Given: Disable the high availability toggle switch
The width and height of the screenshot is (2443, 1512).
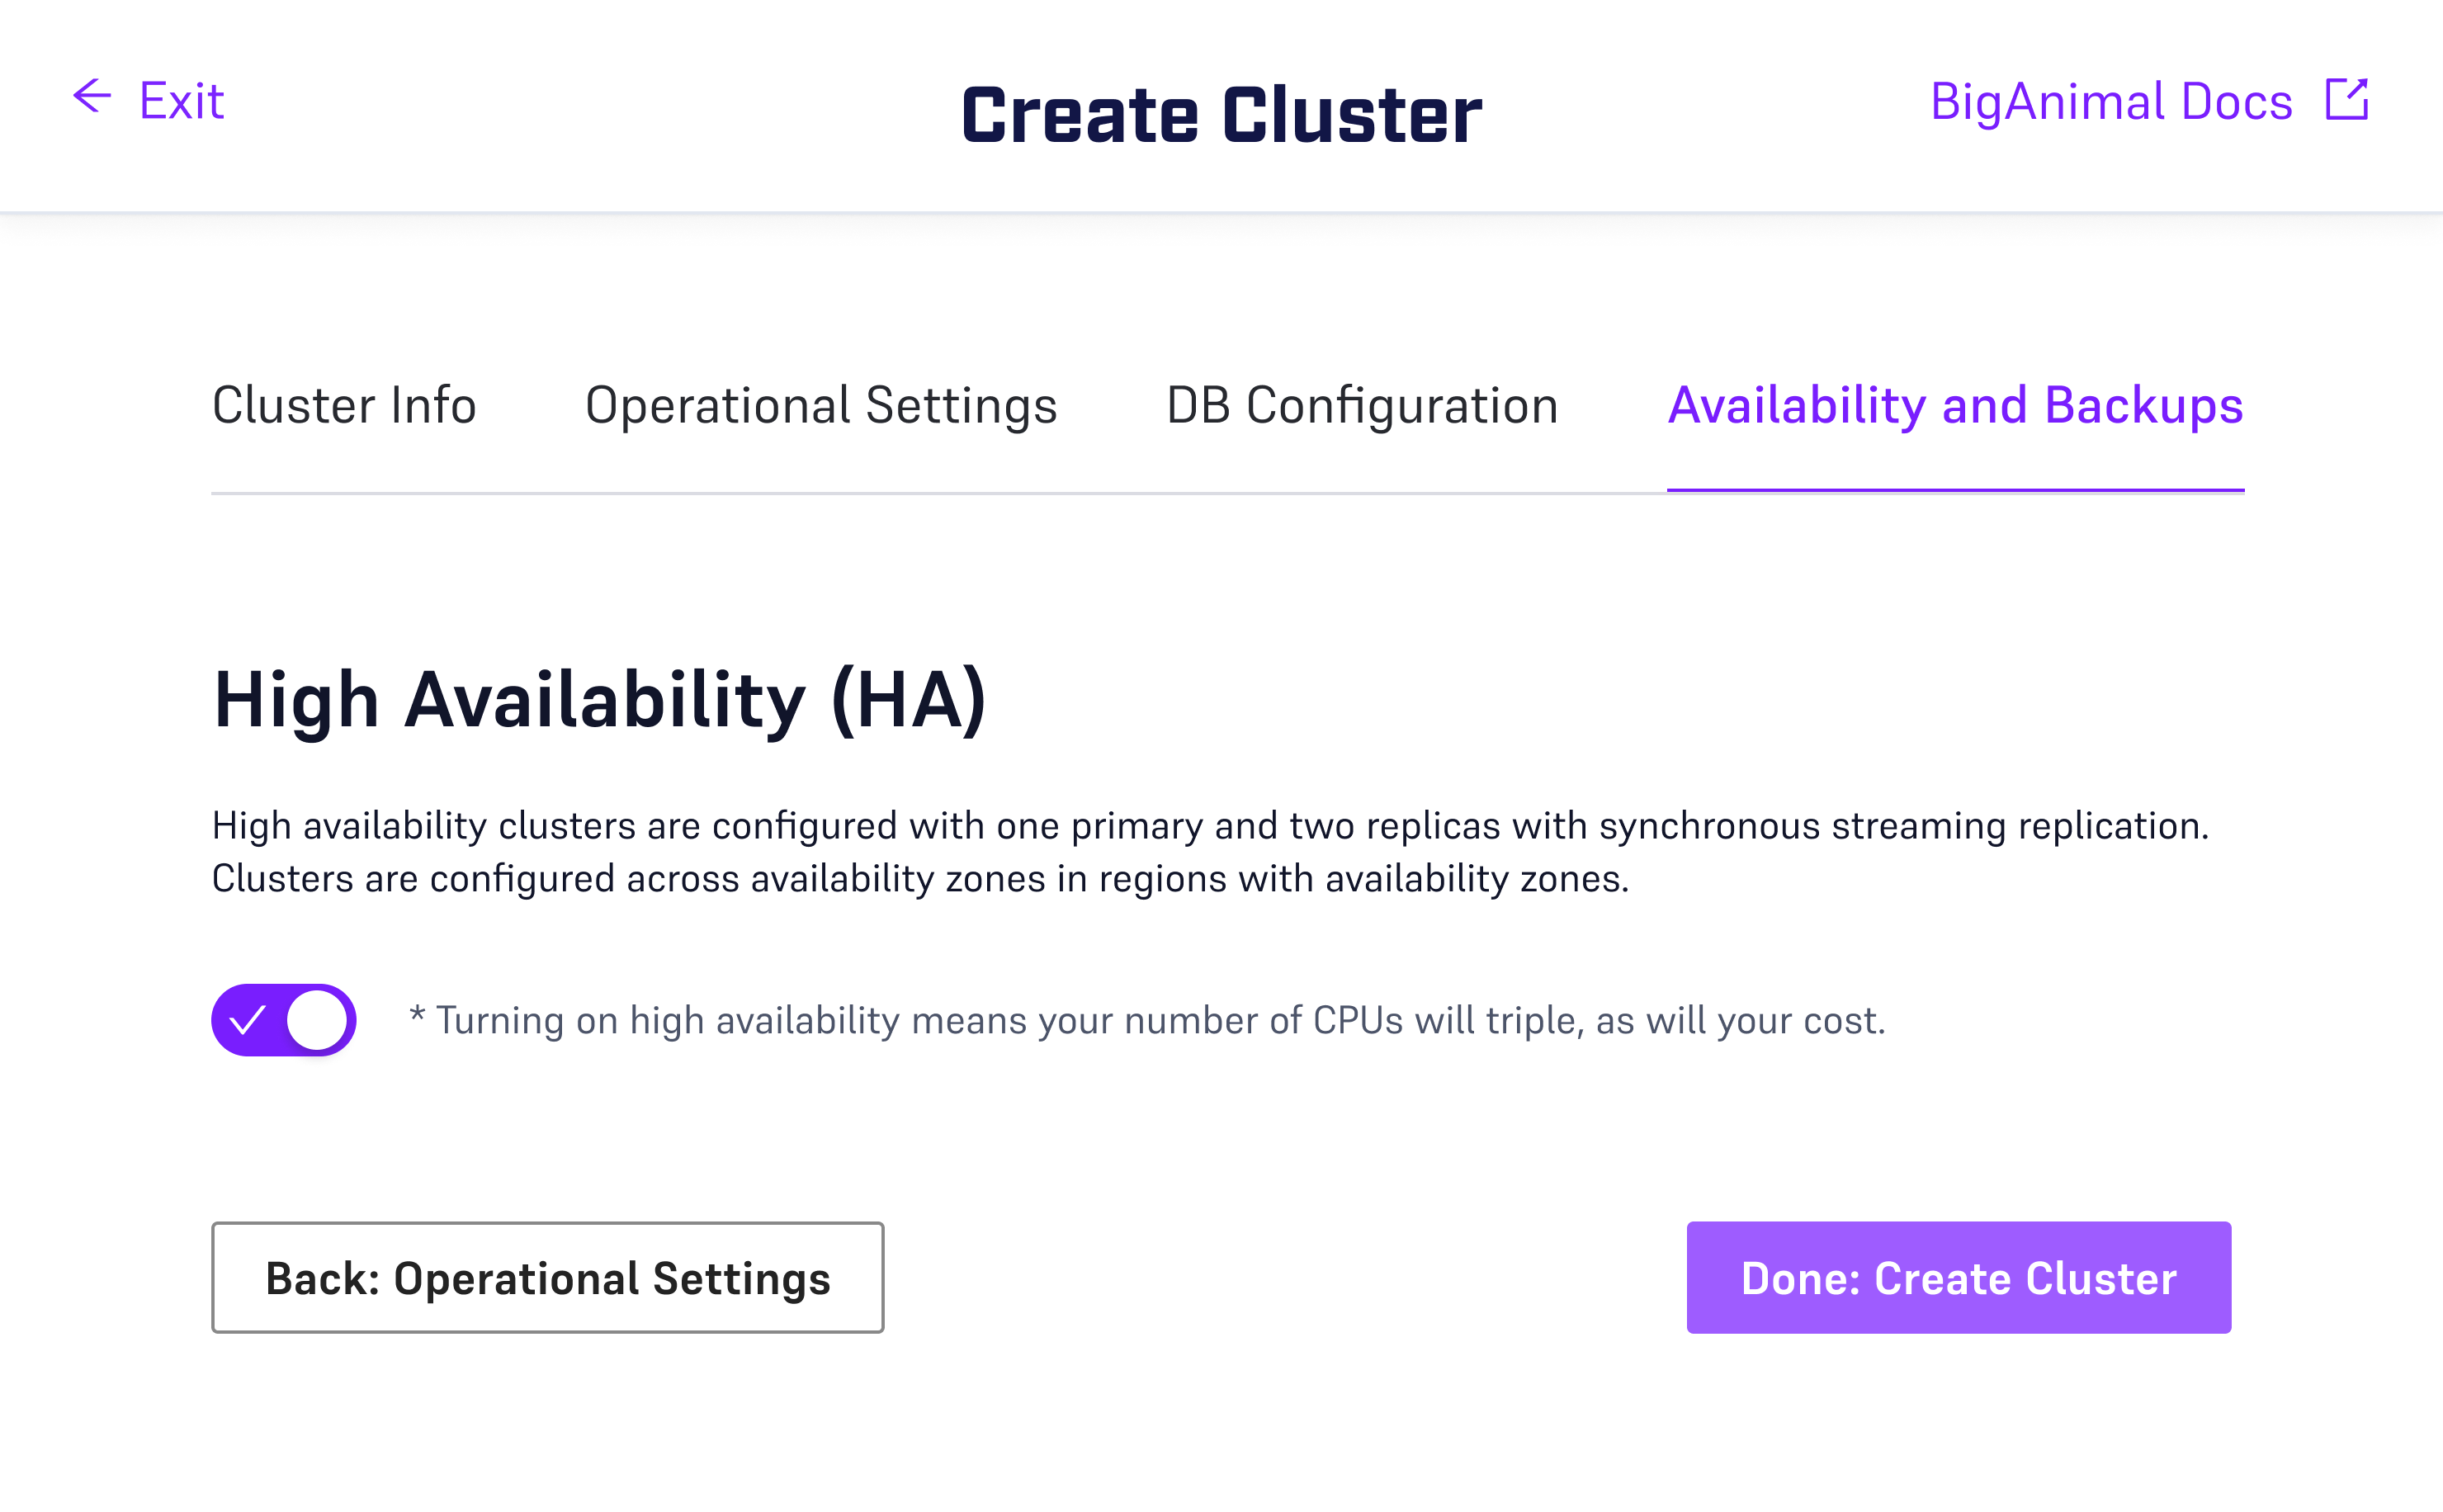Looking at the screenshot, I should click(284, 1020).
